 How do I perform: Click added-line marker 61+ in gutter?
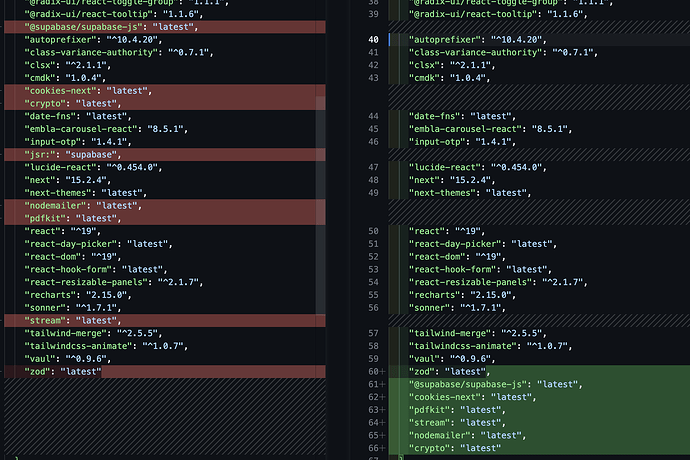click(x=377, y=384)
